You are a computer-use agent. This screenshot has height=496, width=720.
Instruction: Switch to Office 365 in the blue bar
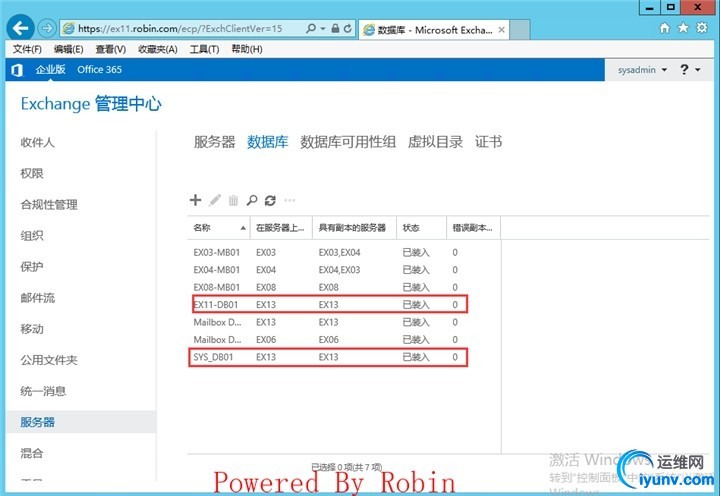[99, 70]
